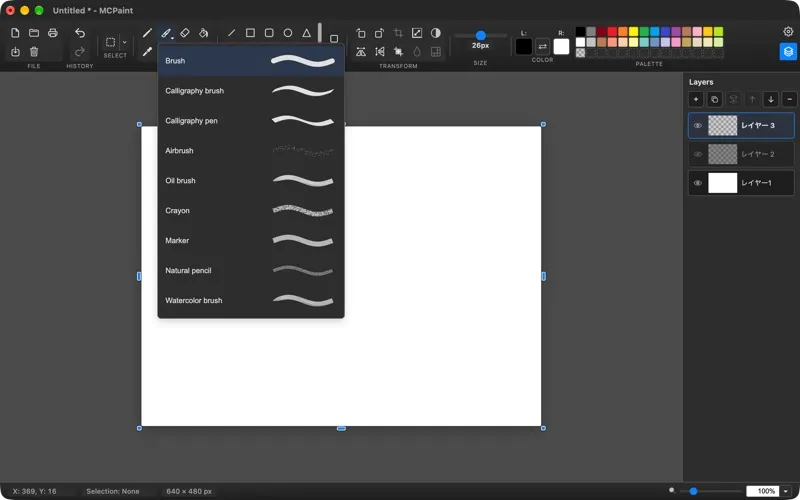Select Calligraphy pen from the menu
800x500 pixels.
(251, 121)
